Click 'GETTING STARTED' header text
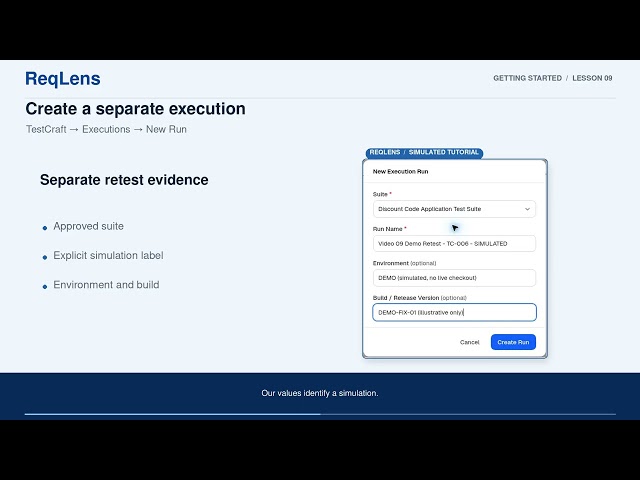640x480 pixels. click(x=527, y=78)
